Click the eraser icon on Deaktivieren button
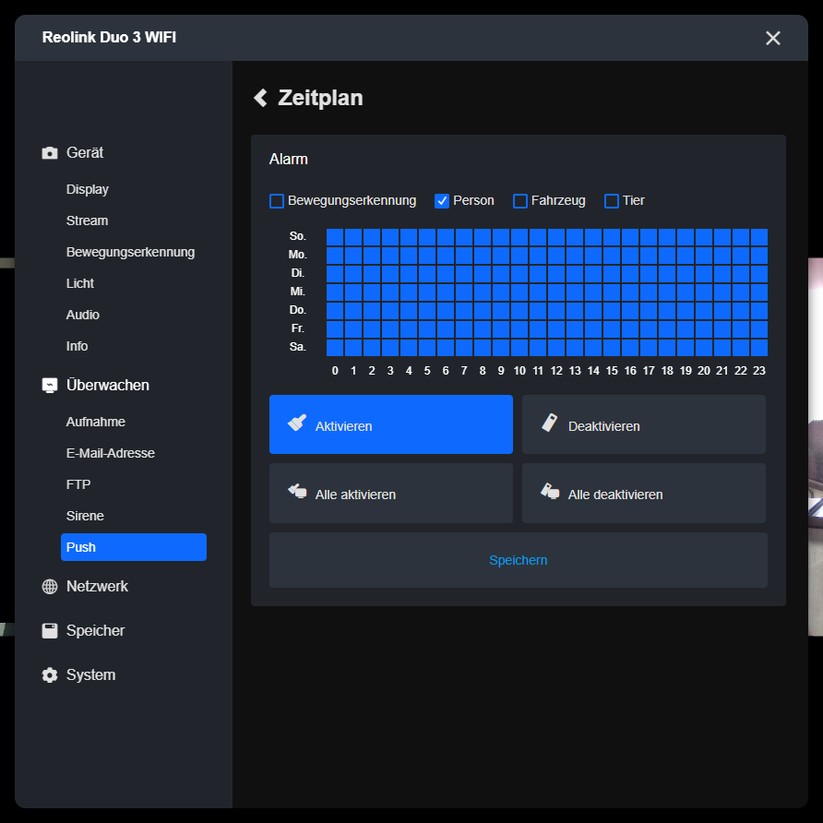Viewport: 823px width, 823px height. (x=549, y=424)
